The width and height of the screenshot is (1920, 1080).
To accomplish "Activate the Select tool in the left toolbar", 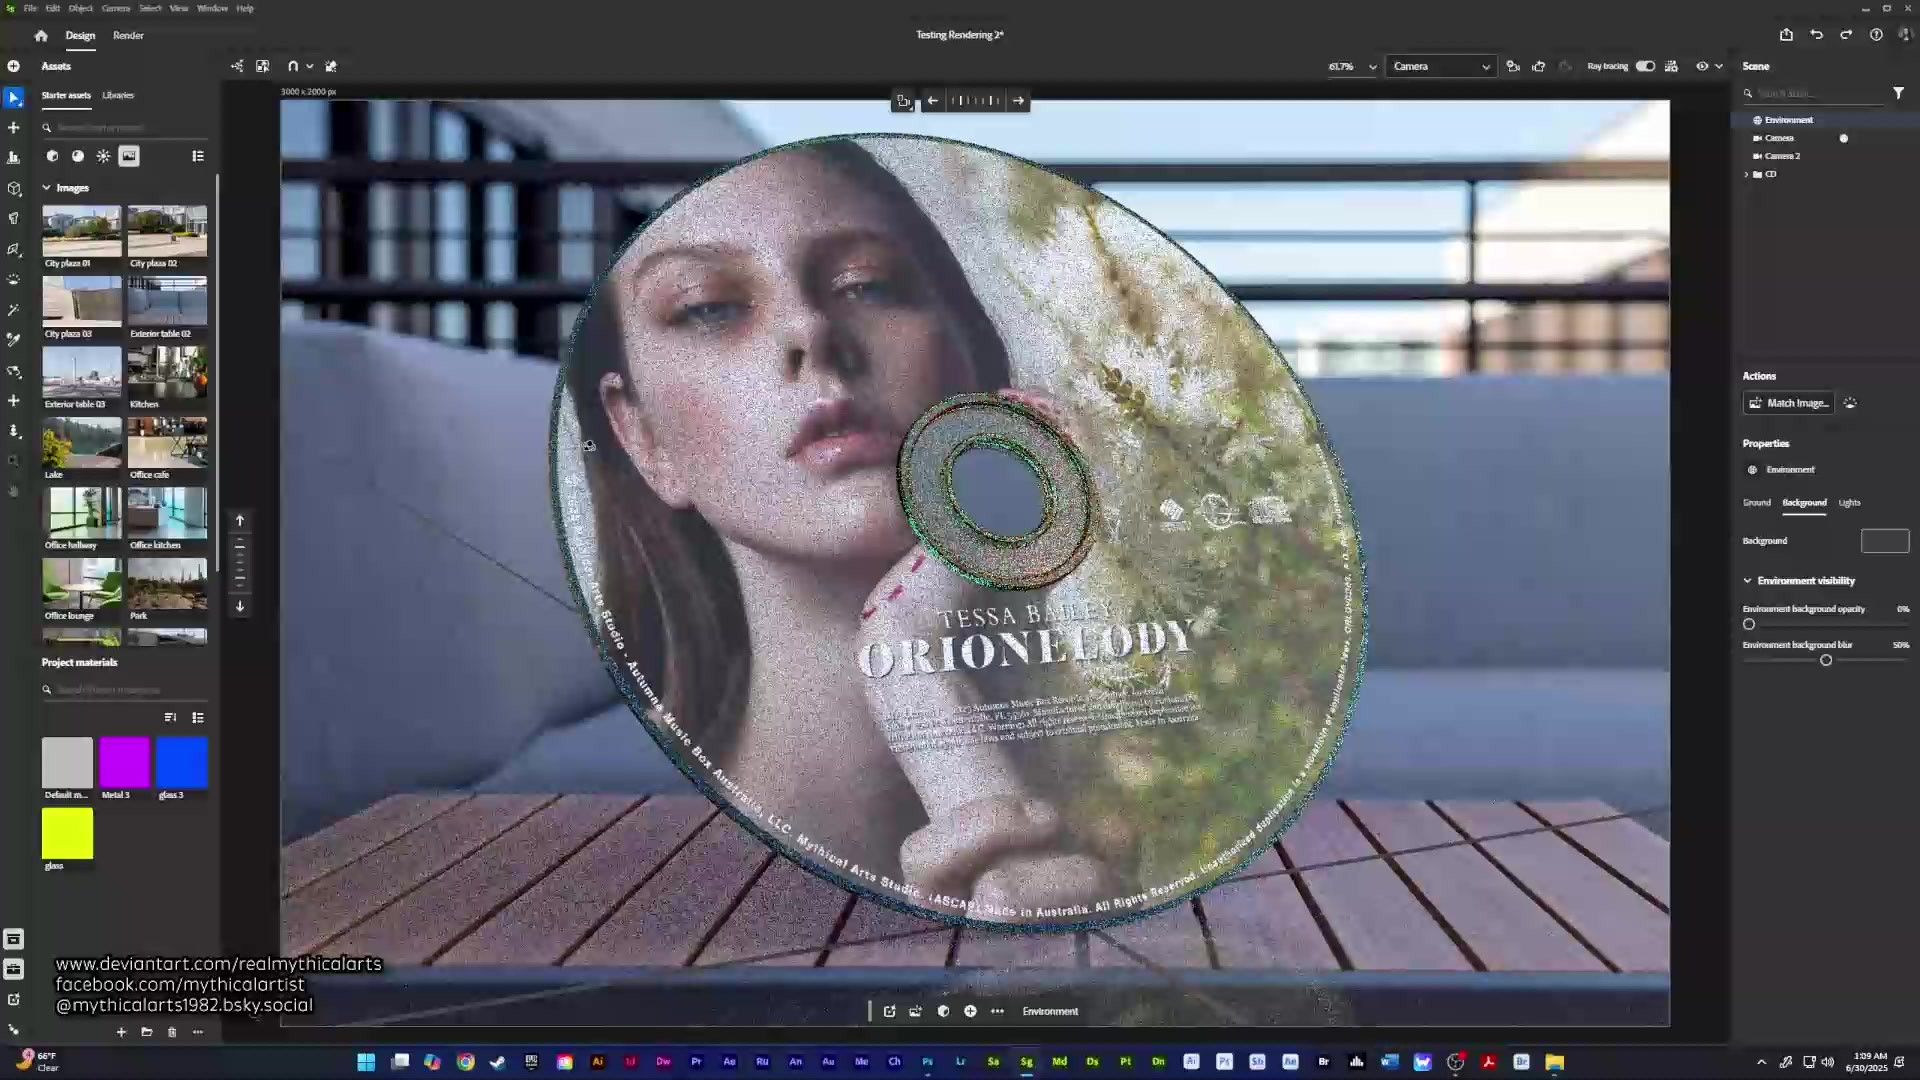I will [14, 98].
